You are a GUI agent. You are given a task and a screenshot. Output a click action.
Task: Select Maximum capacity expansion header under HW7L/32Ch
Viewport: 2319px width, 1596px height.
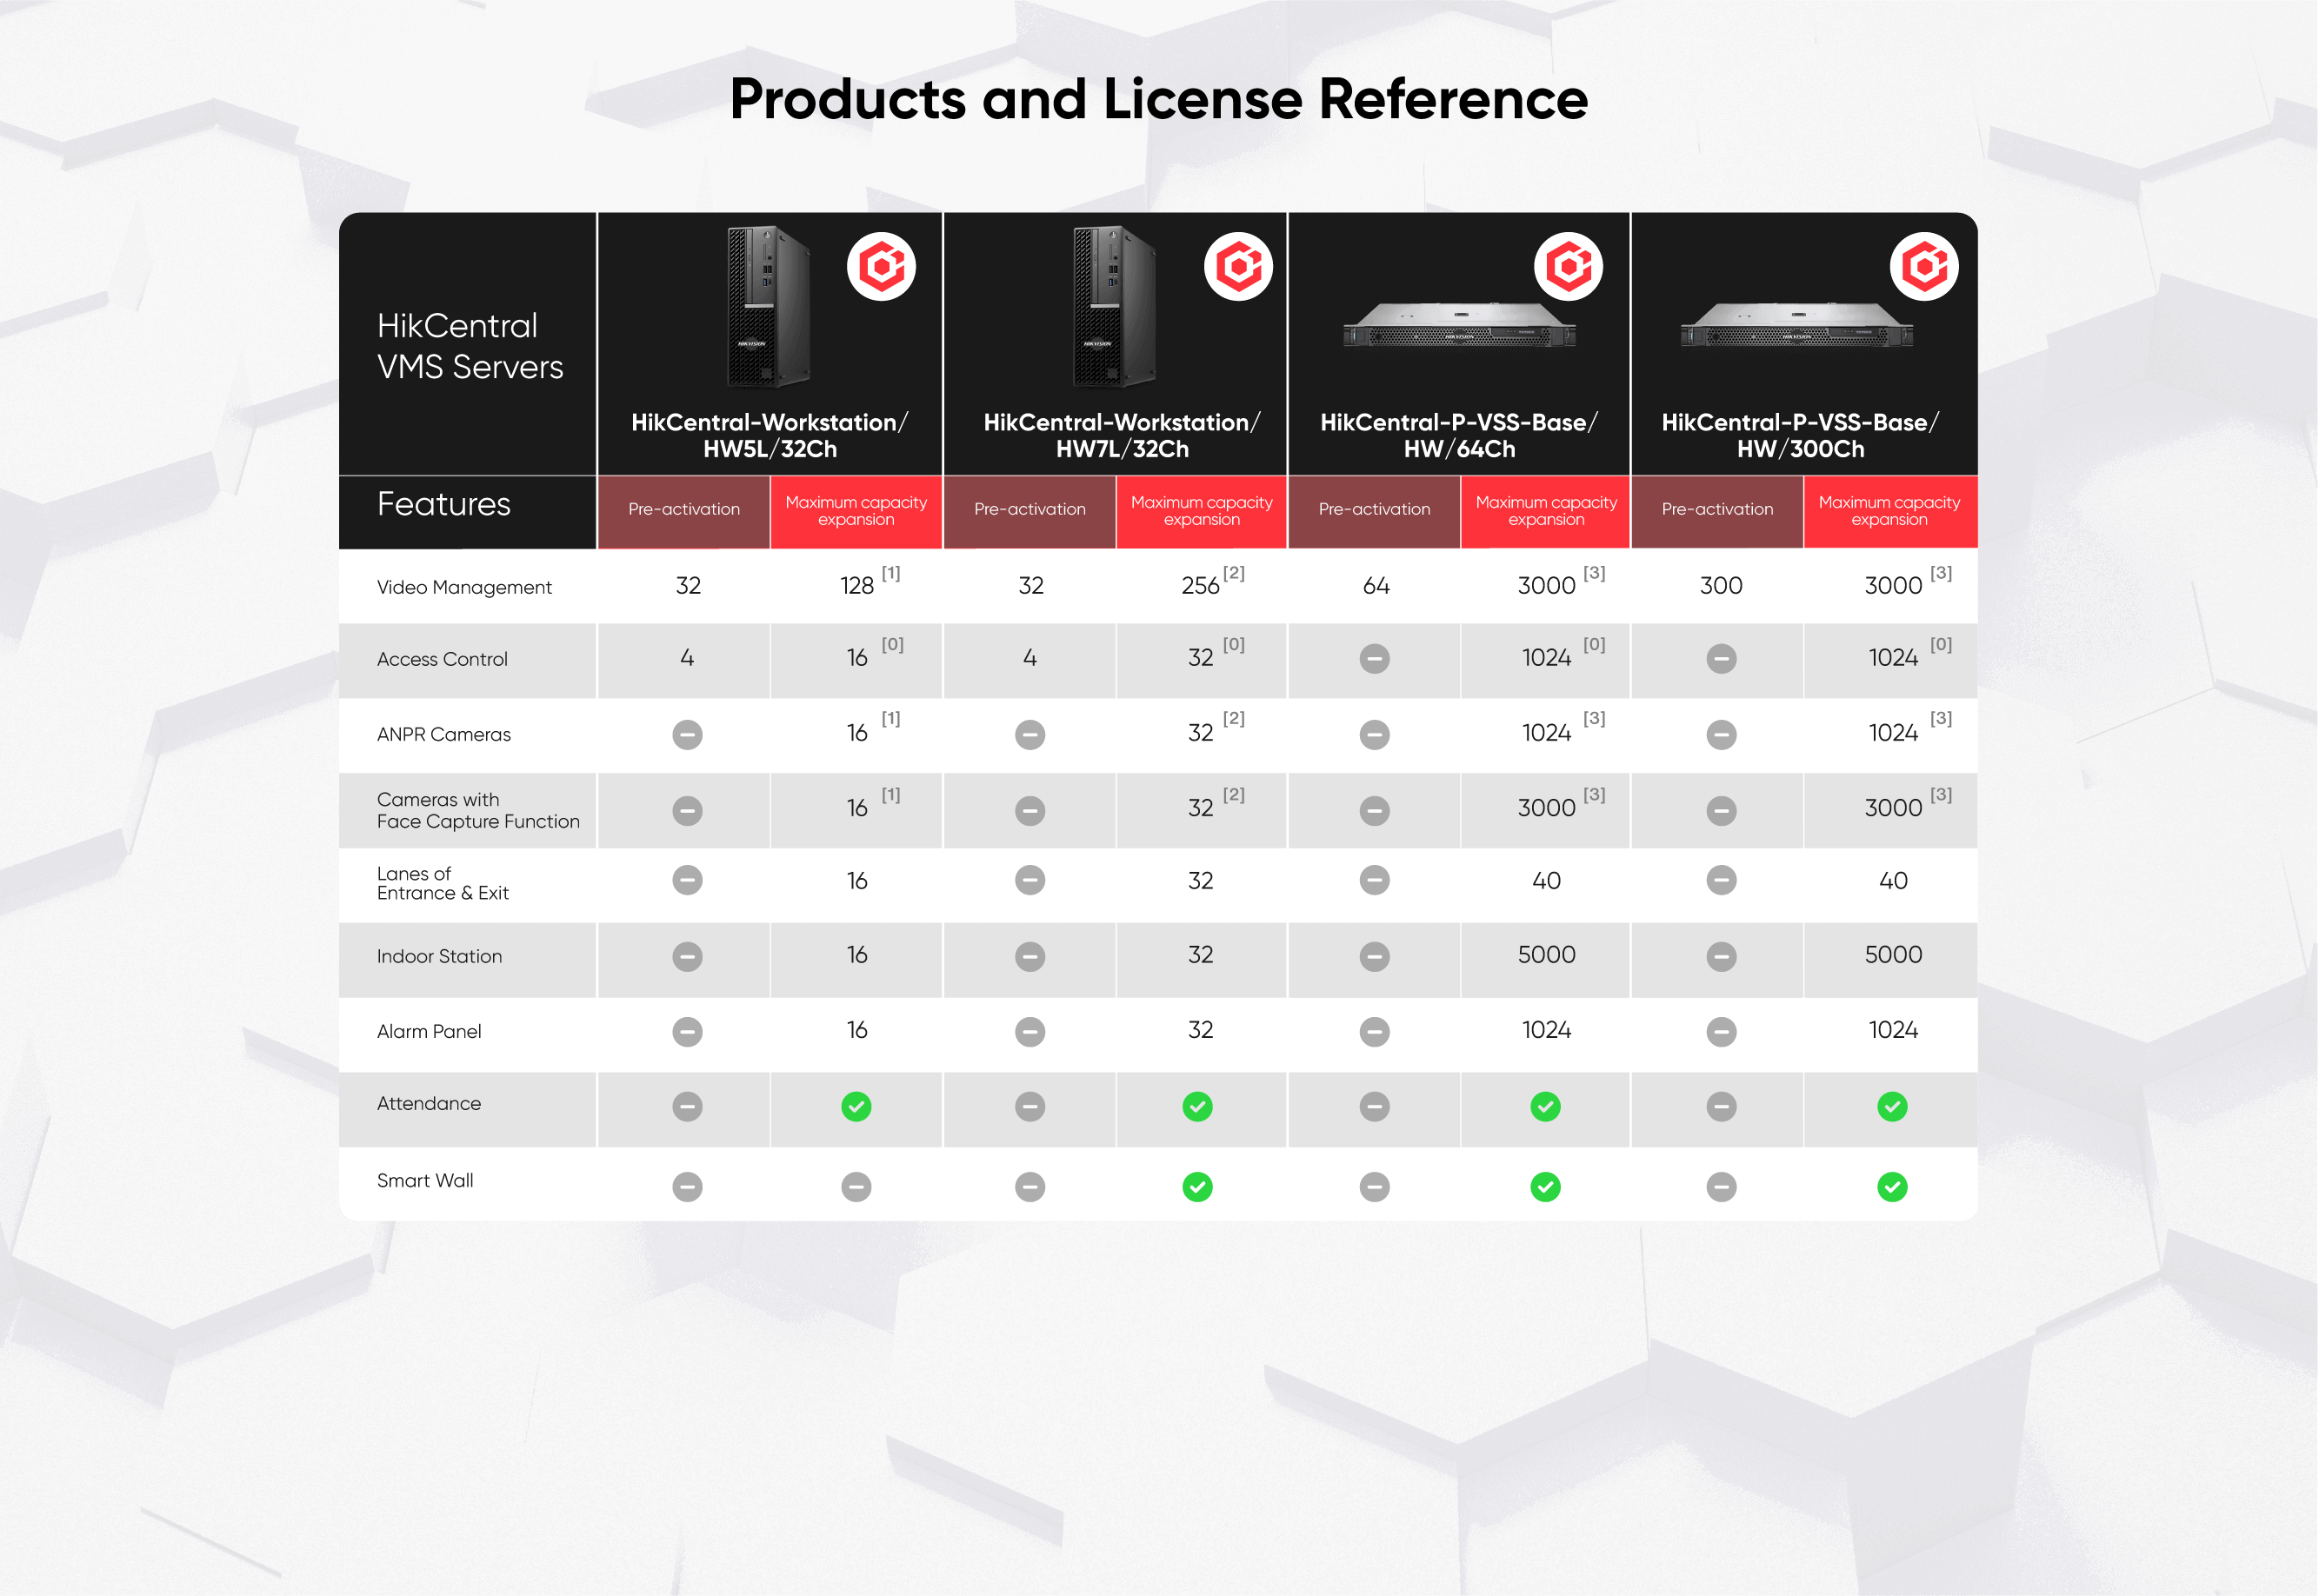click(1201, 510)
